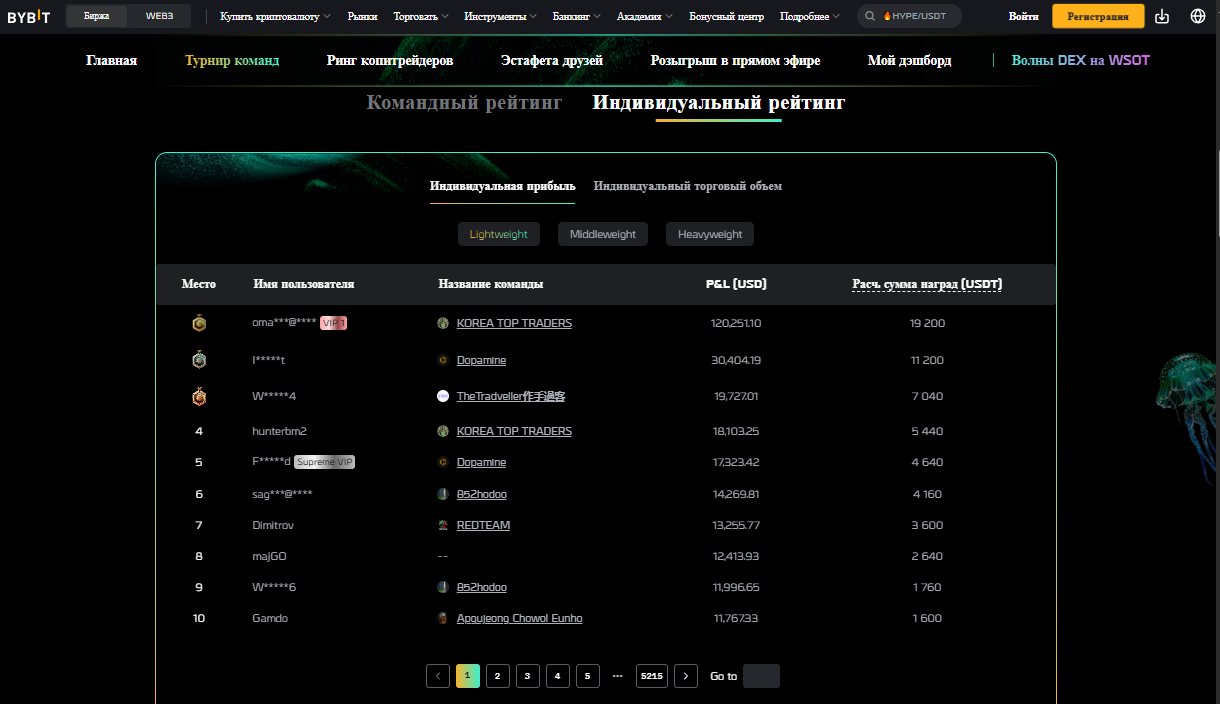Open Apgujeong Chowol Eunho team link
This screenshot has width=1220, height=704.
point(519,618)
